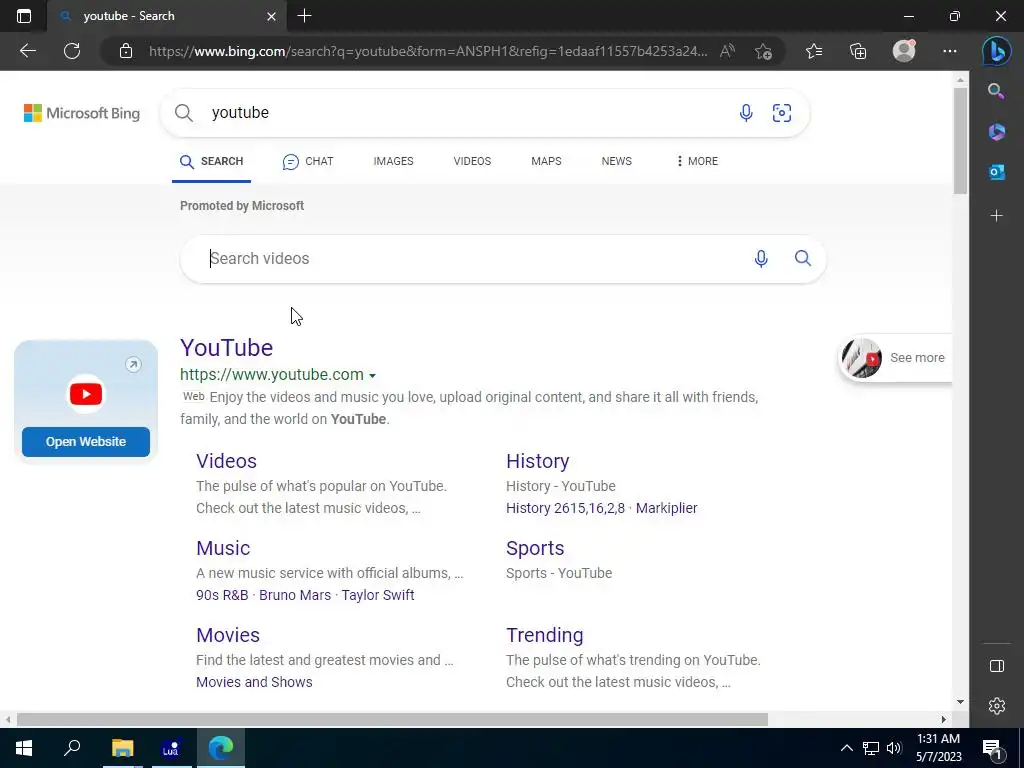
Task: Go to Microsoft Bing home logo
Action: pyautogui.click(x=82, y=113)
